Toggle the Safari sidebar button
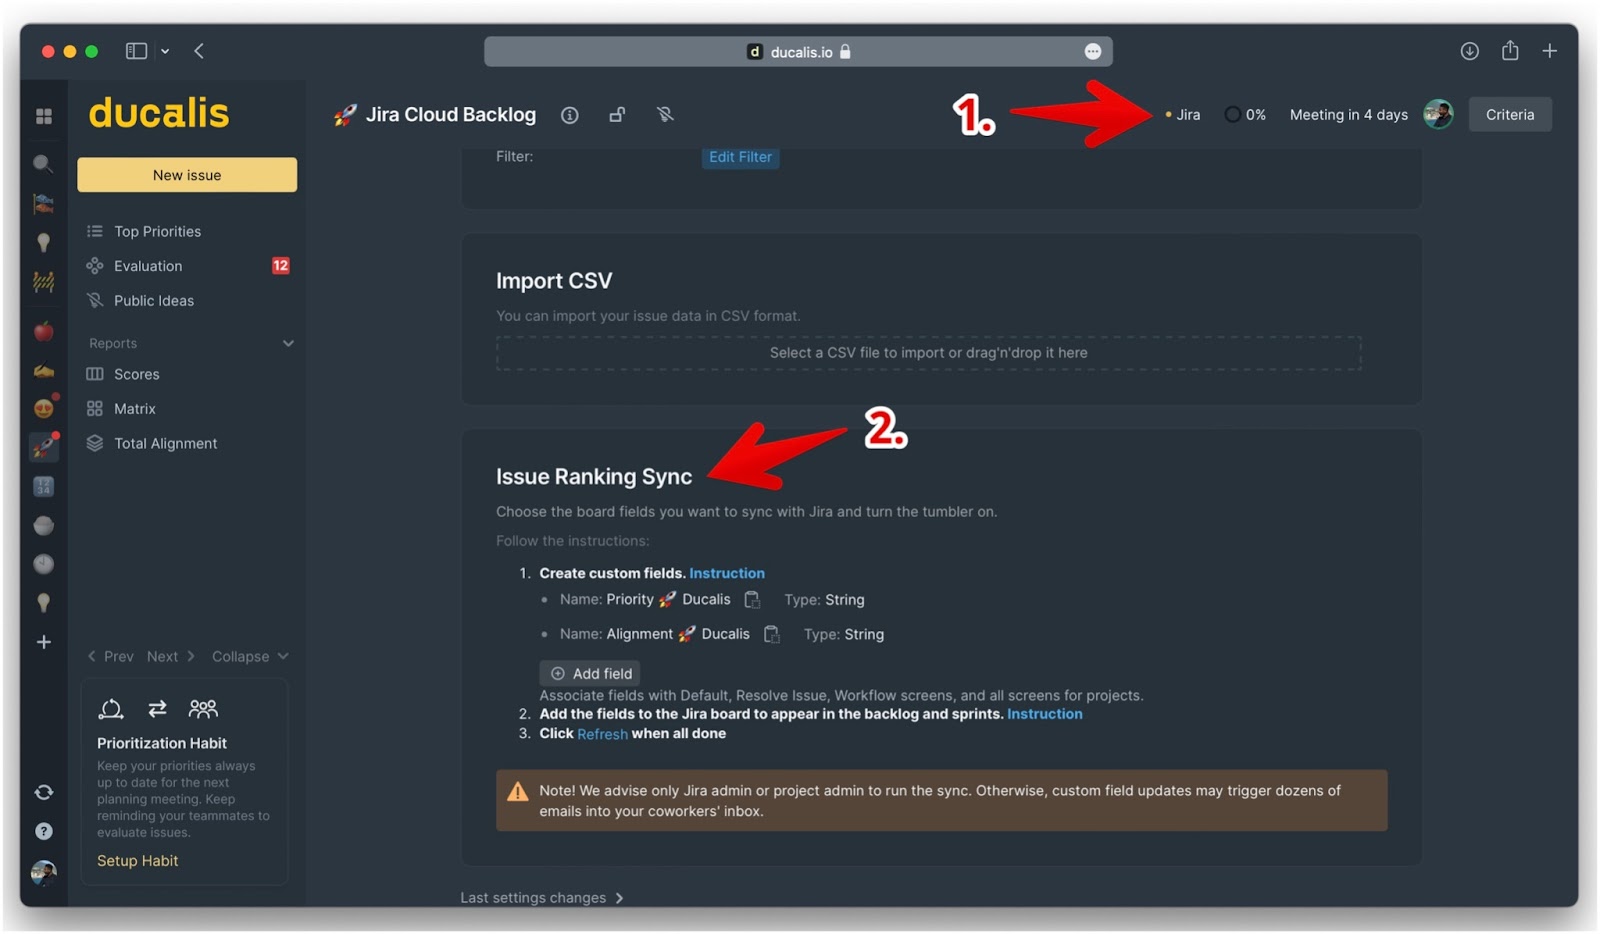The width and height of the screenshot is (1600, 934). click(x=136, y=51)
